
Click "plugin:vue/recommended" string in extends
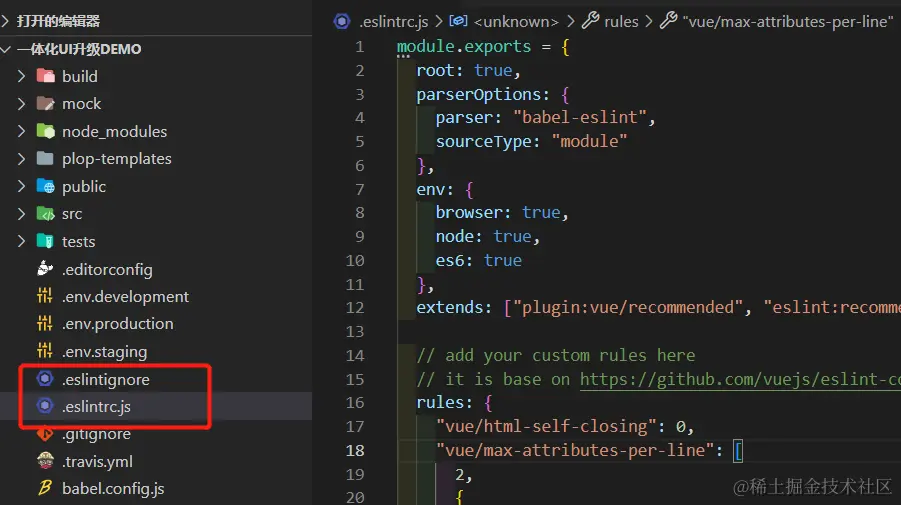tap(628, 307)
